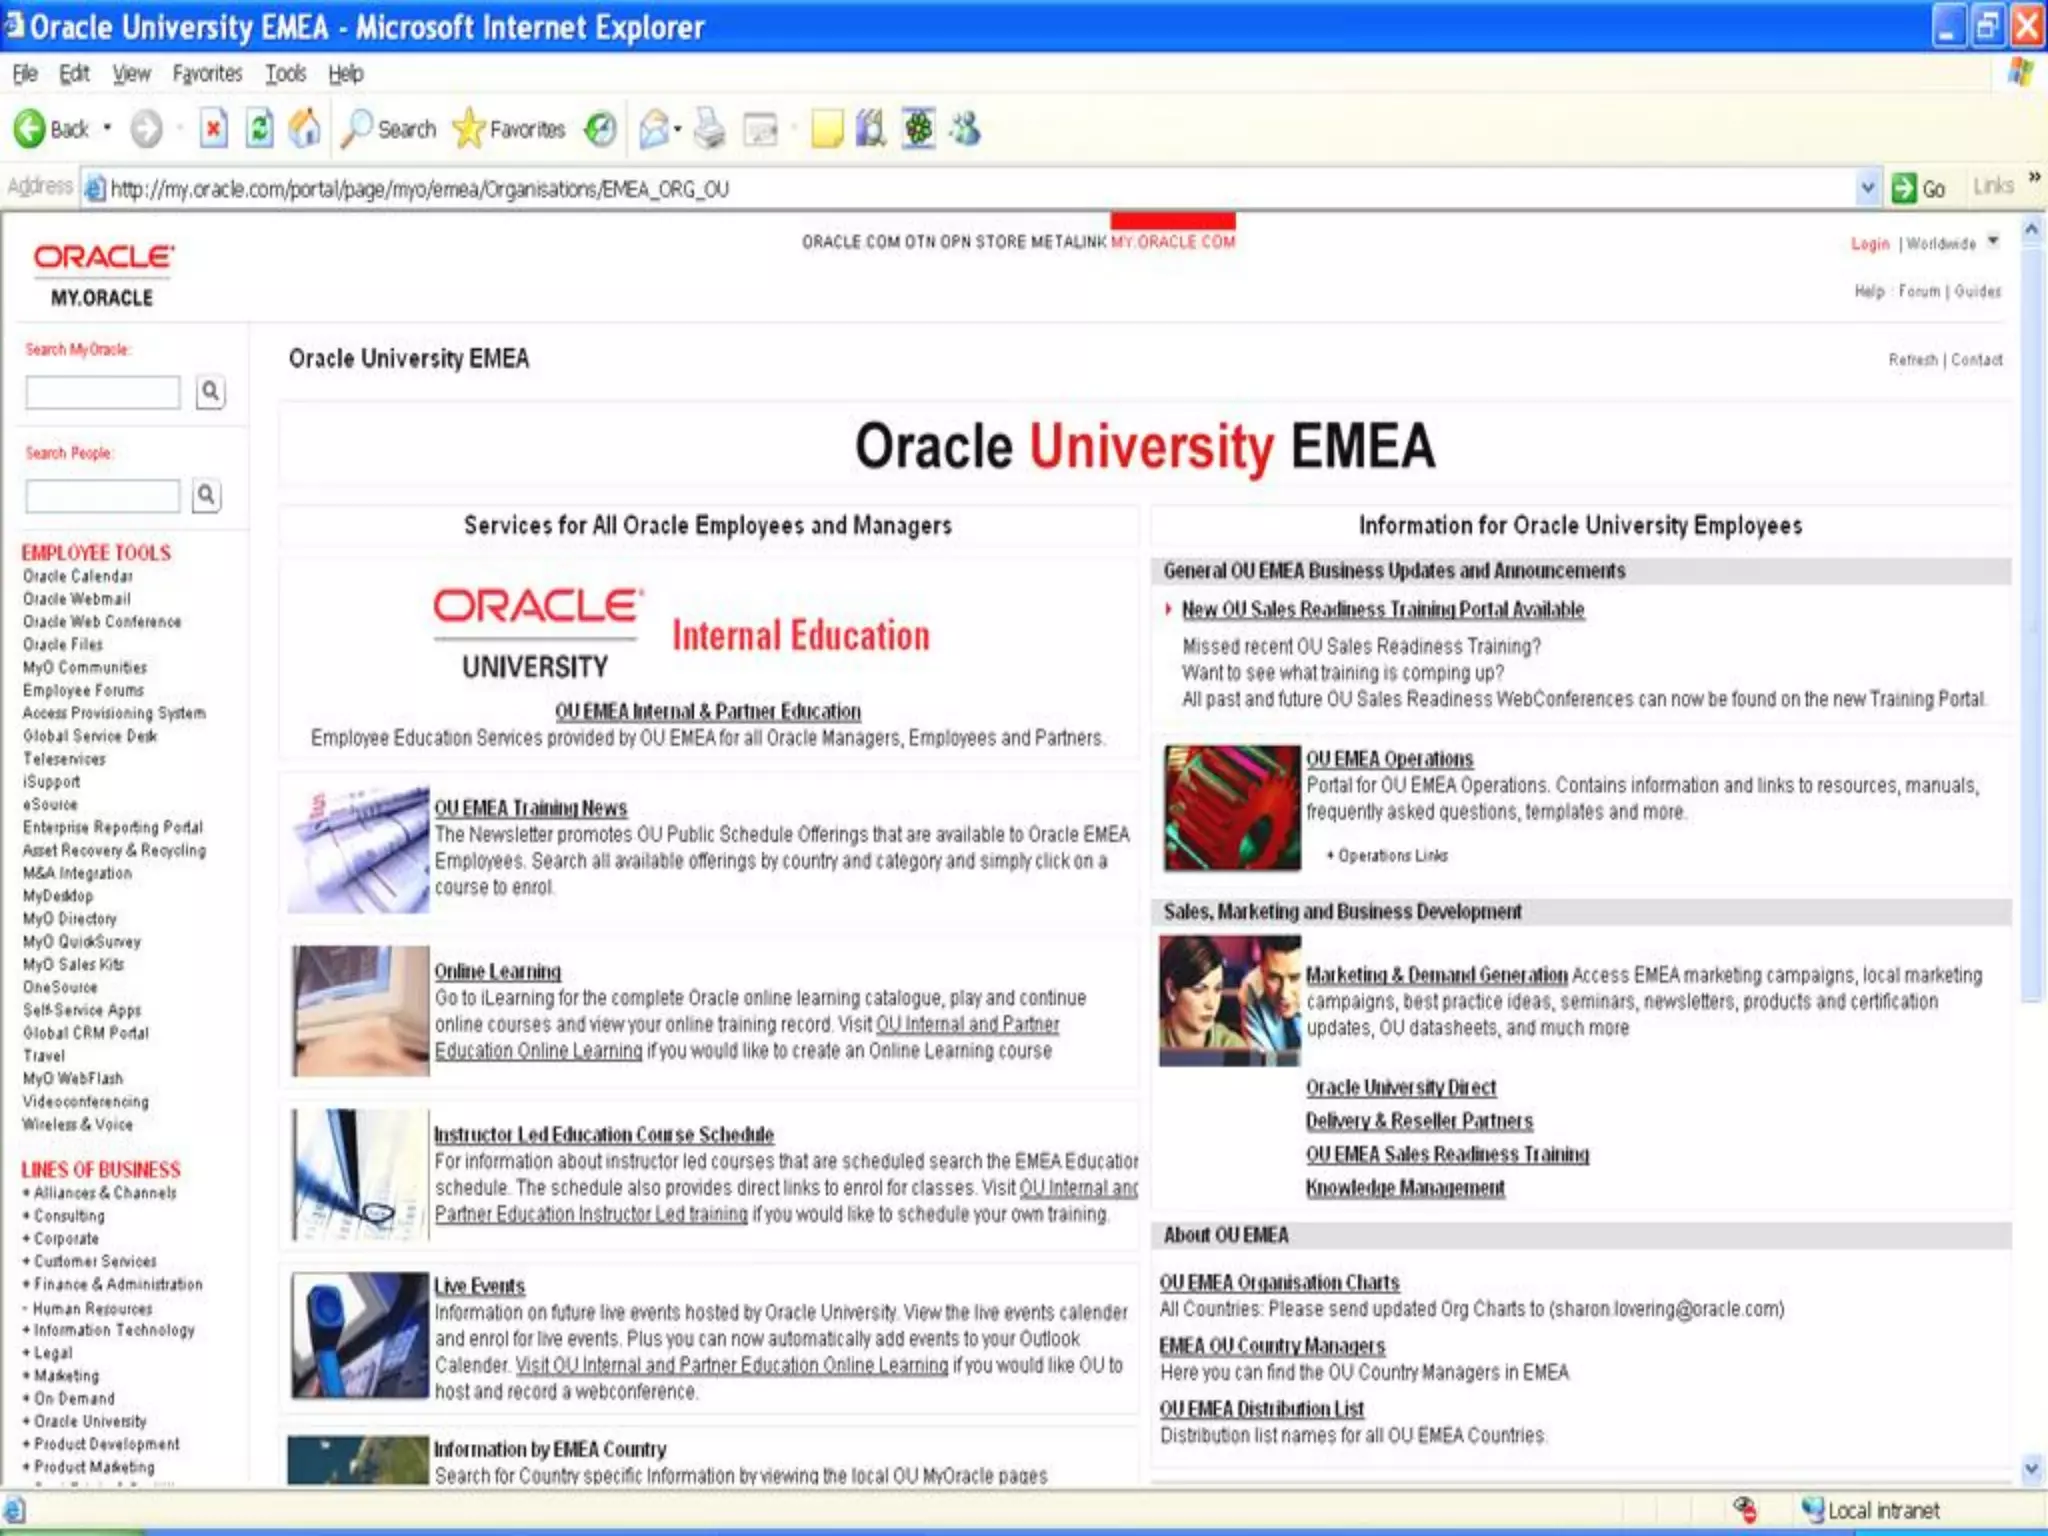Open OU EMEA Training News link
This screenshot has width=2048, height=1536.
(530, 808)
